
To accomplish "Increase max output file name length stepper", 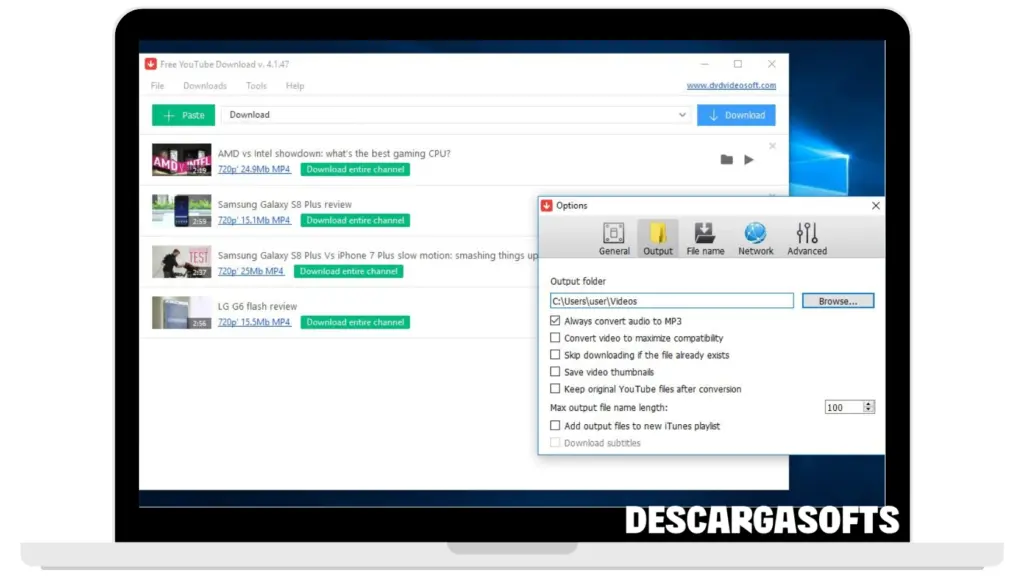I will [868, 404].
